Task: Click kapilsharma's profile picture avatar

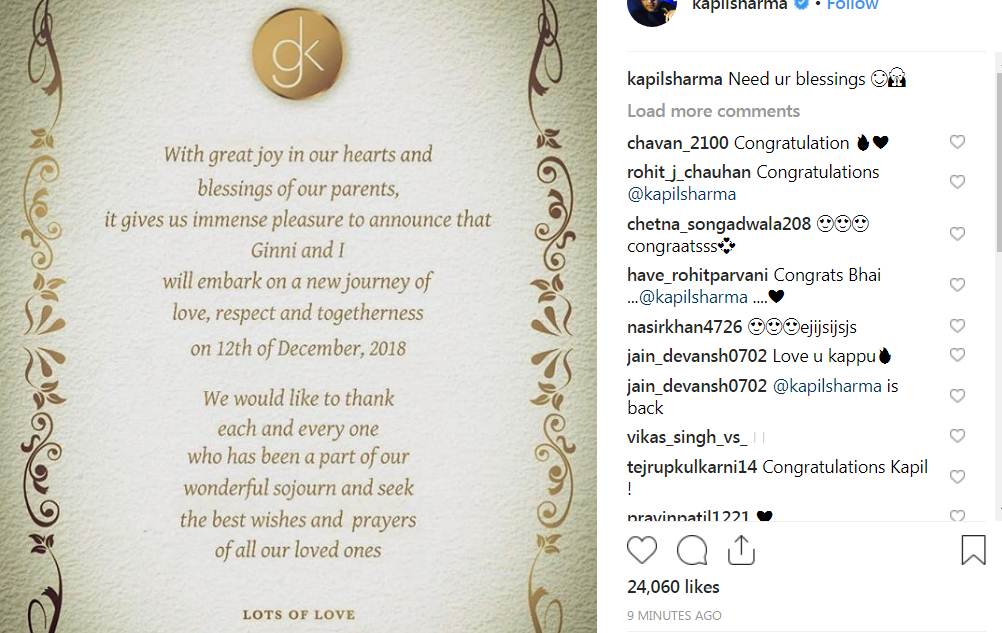Action: pos(652,8)
